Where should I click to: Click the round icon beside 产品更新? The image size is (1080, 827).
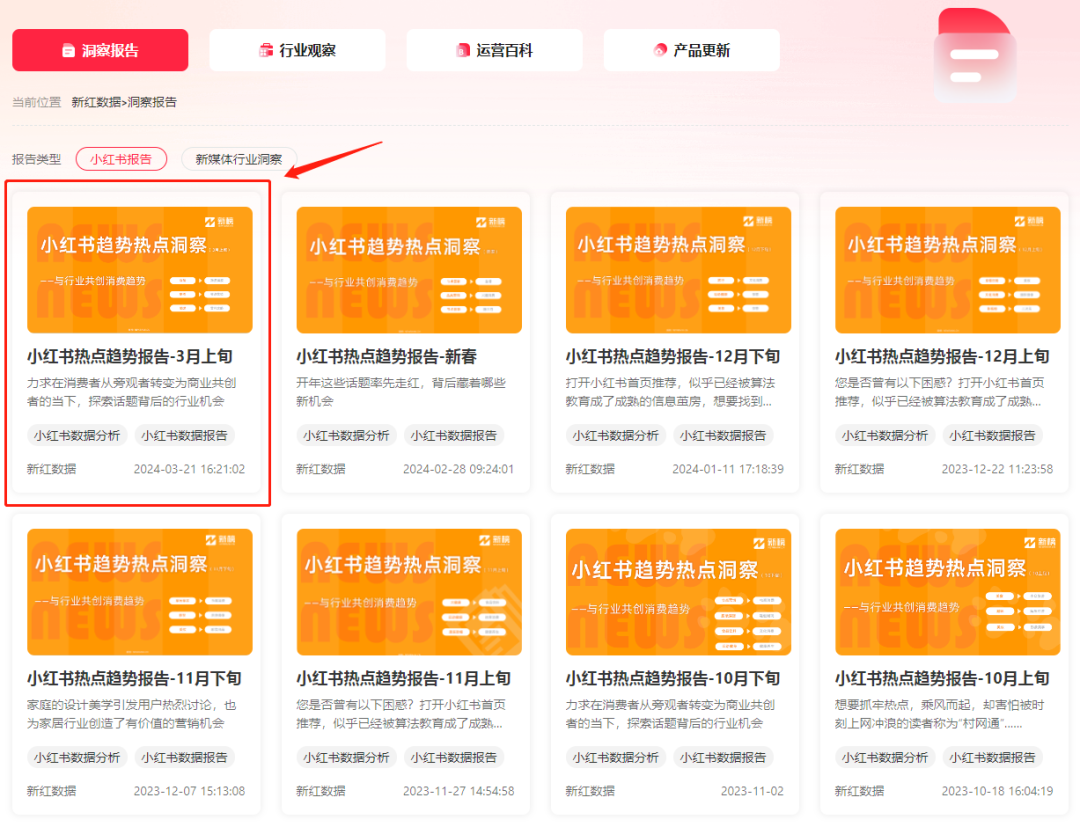(660, 50)
